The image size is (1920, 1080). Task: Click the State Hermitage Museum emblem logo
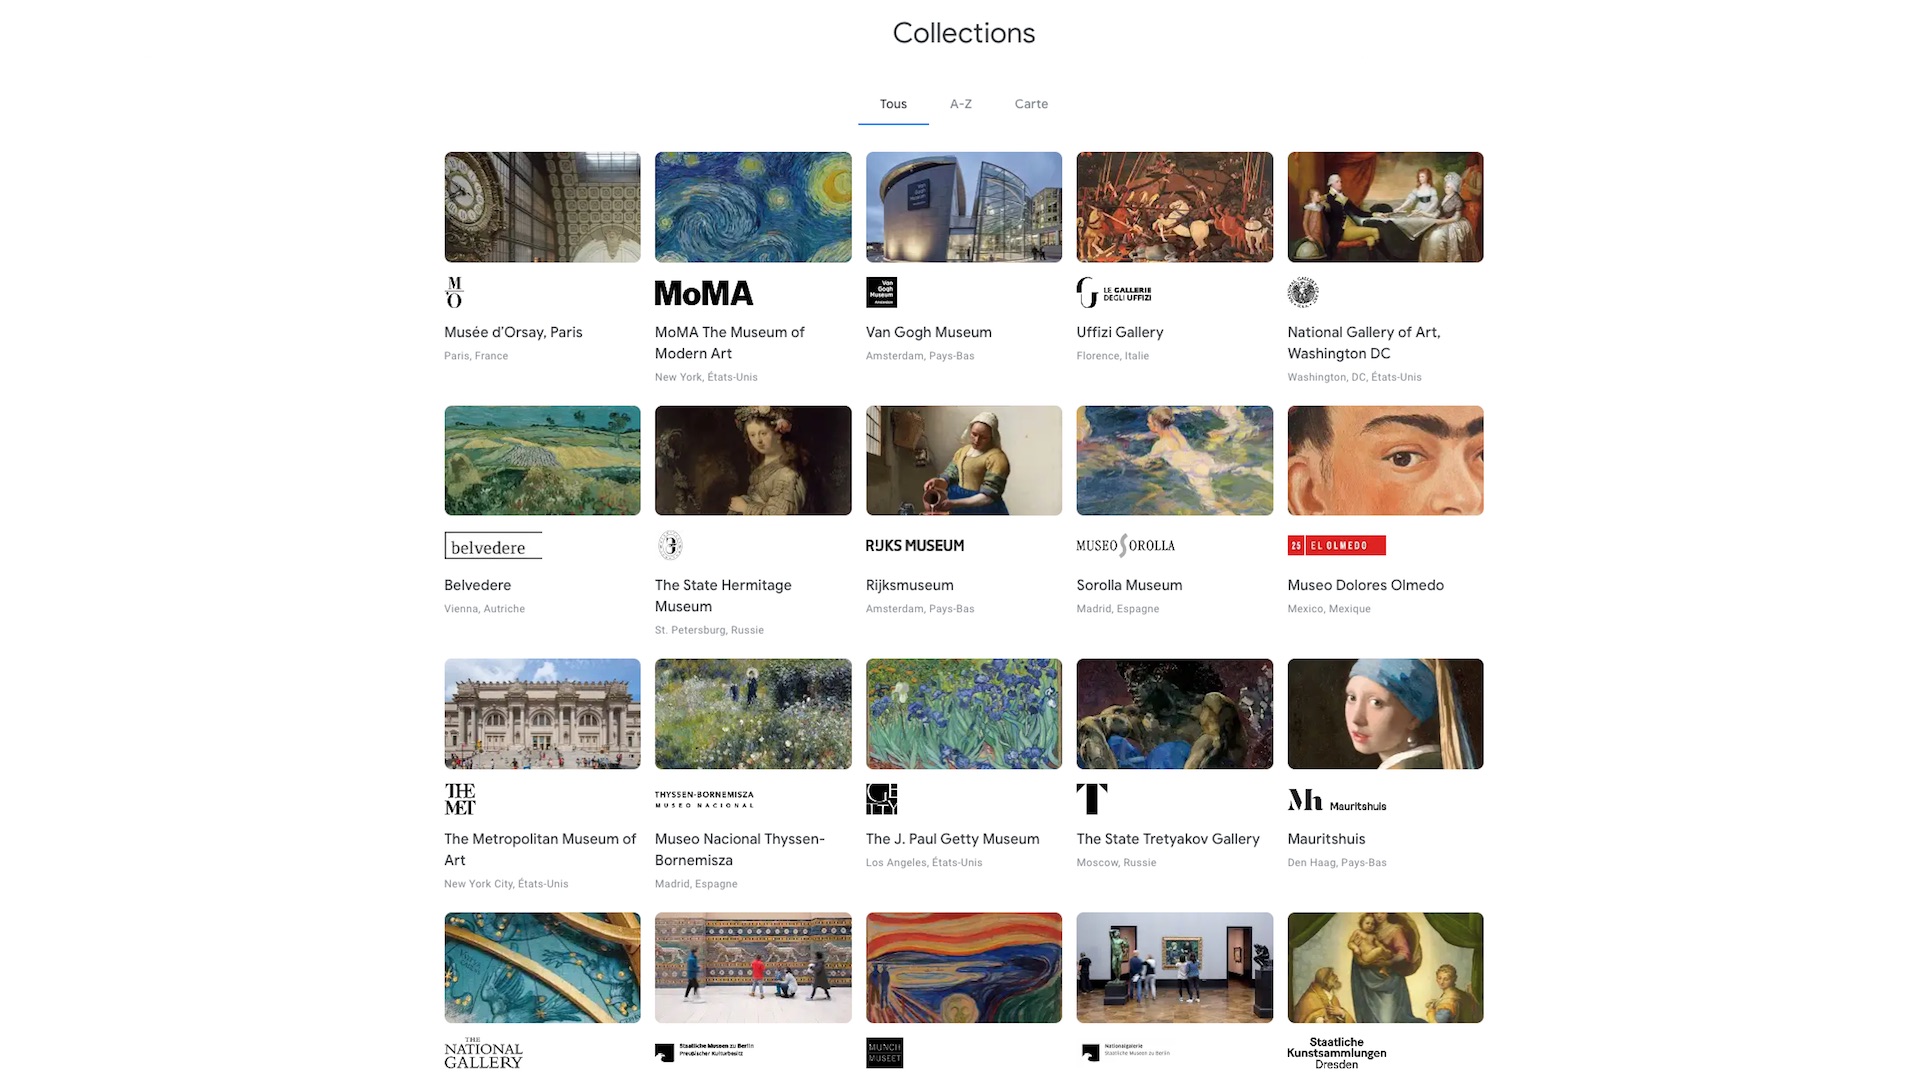tap(670, 545)
